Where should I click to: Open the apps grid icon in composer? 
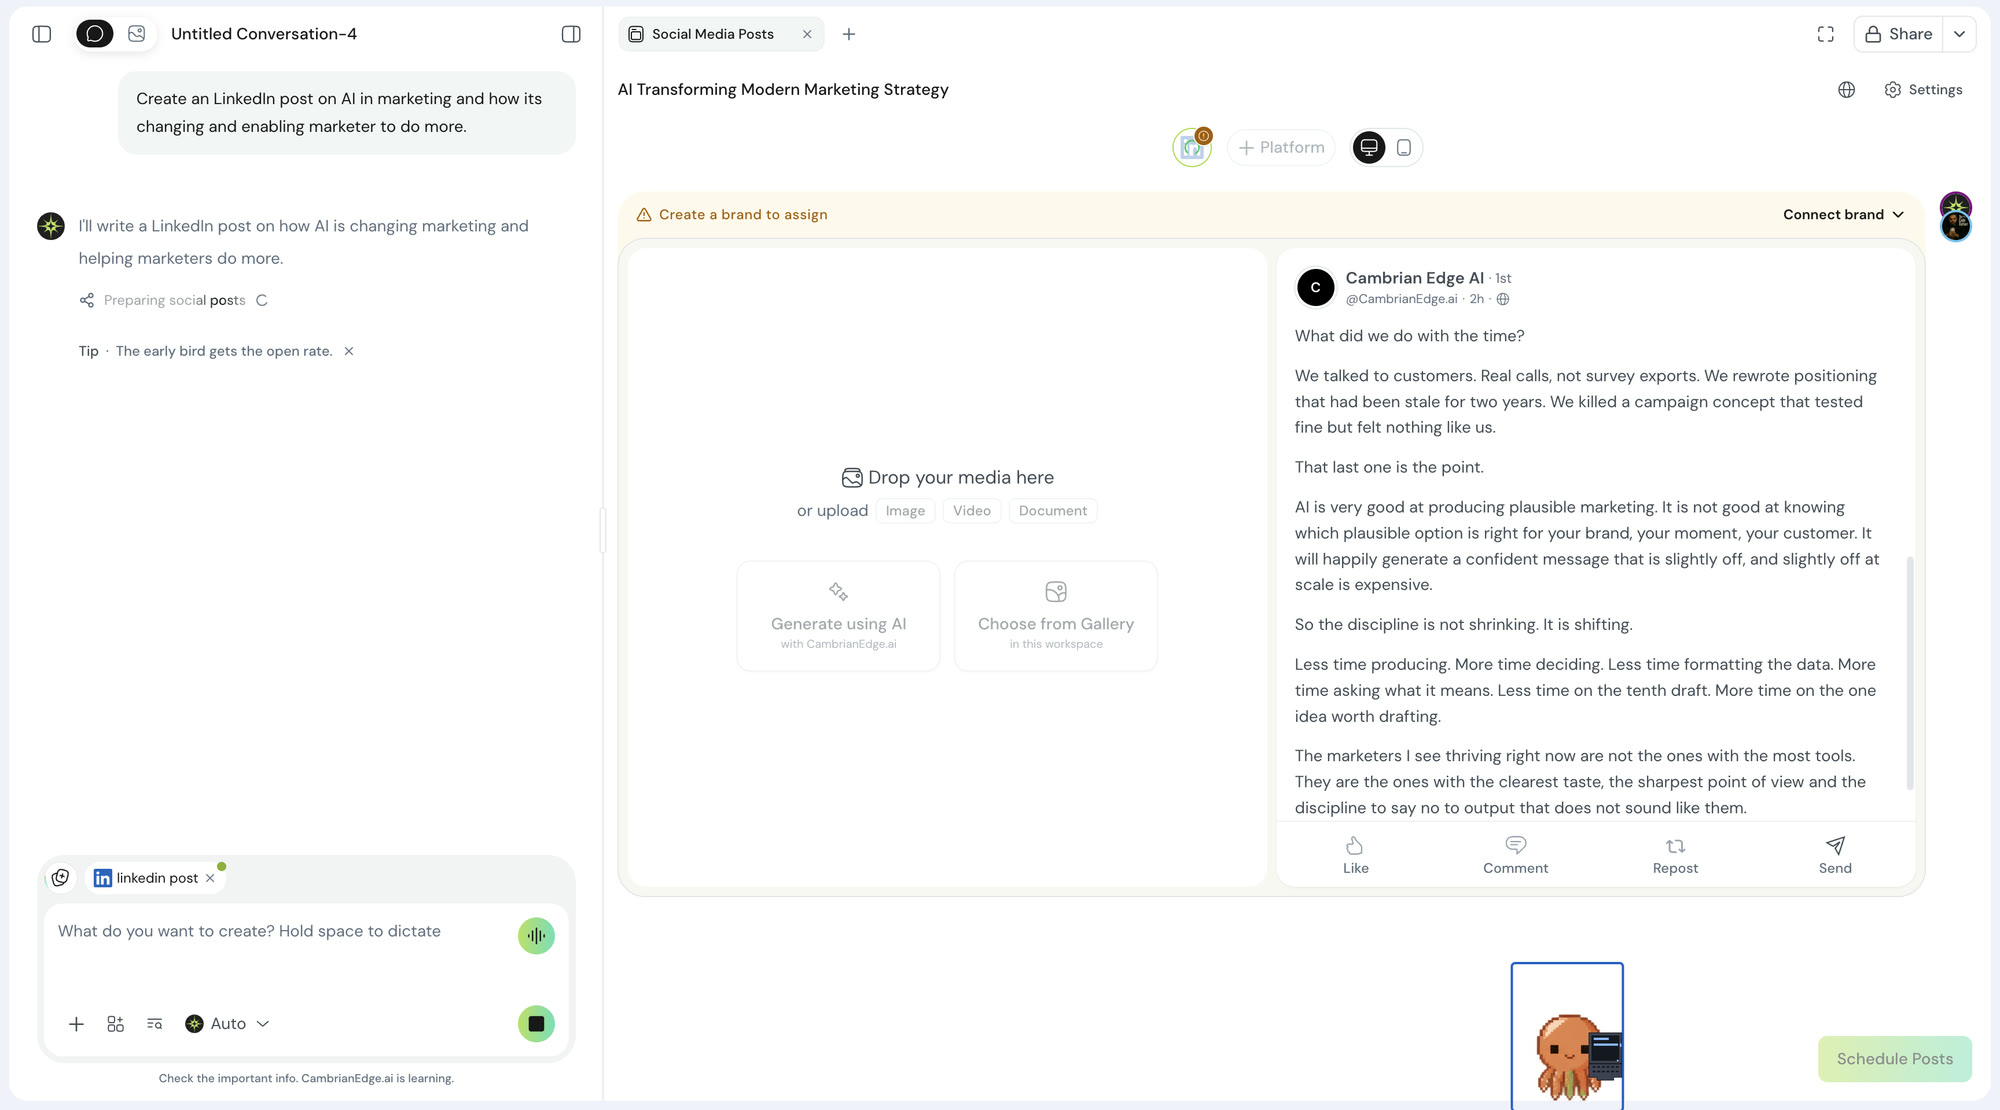115,1024
